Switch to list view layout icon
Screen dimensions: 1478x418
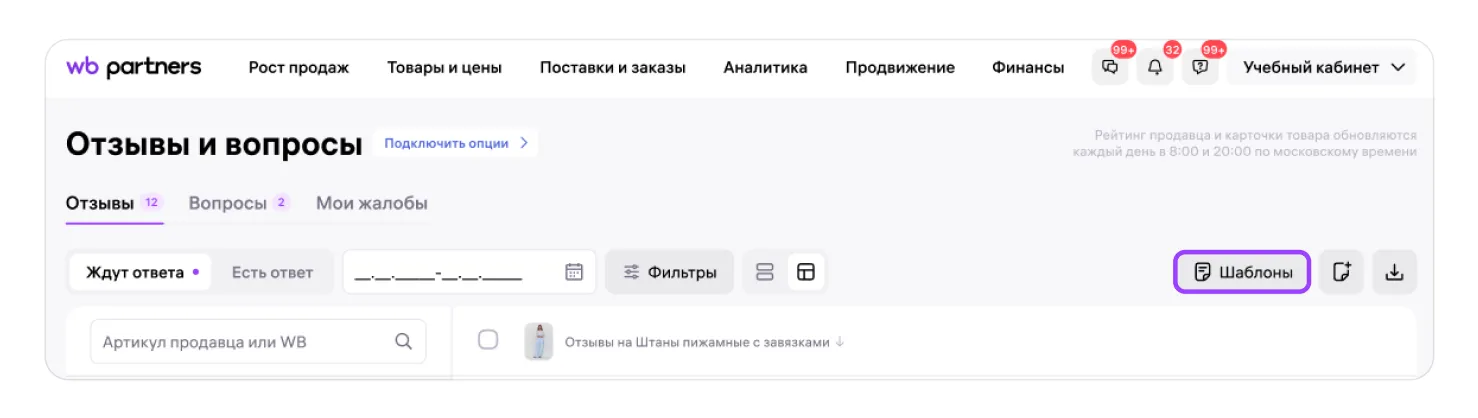click(x=765, y=272)
